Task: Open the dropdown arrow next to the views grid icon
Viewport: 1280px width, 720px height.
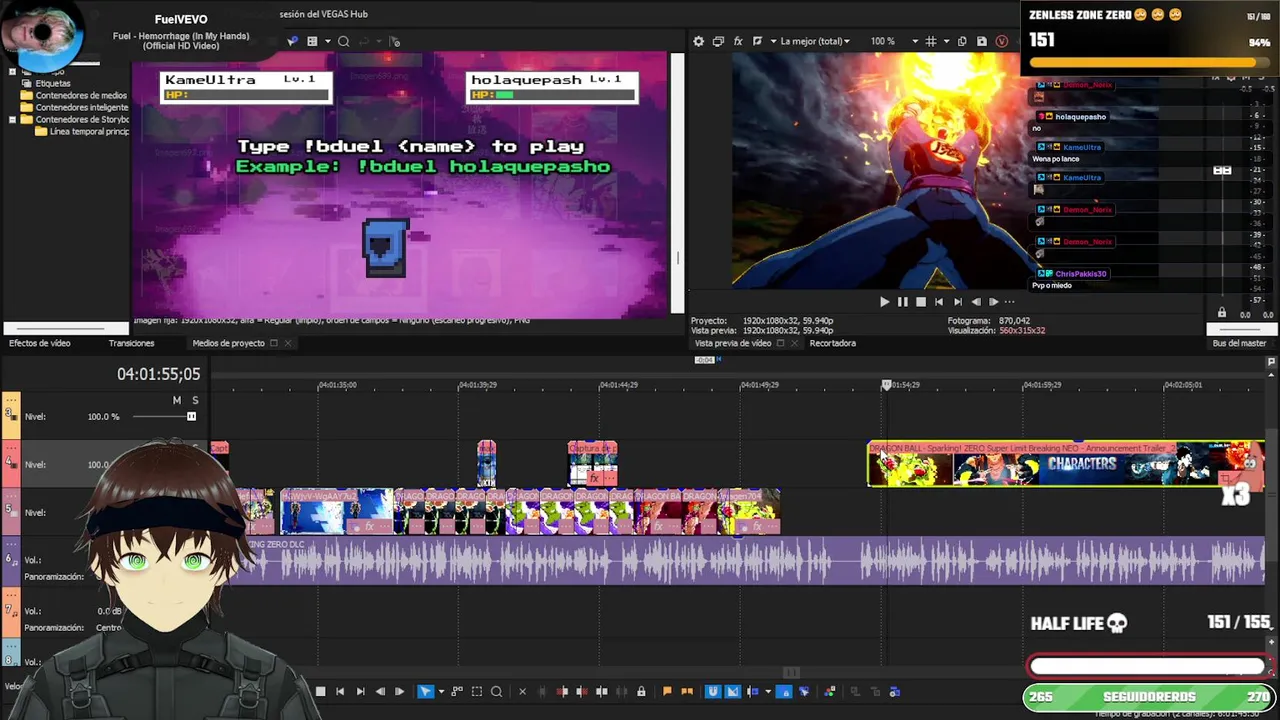Action: (x=327, y=41)
